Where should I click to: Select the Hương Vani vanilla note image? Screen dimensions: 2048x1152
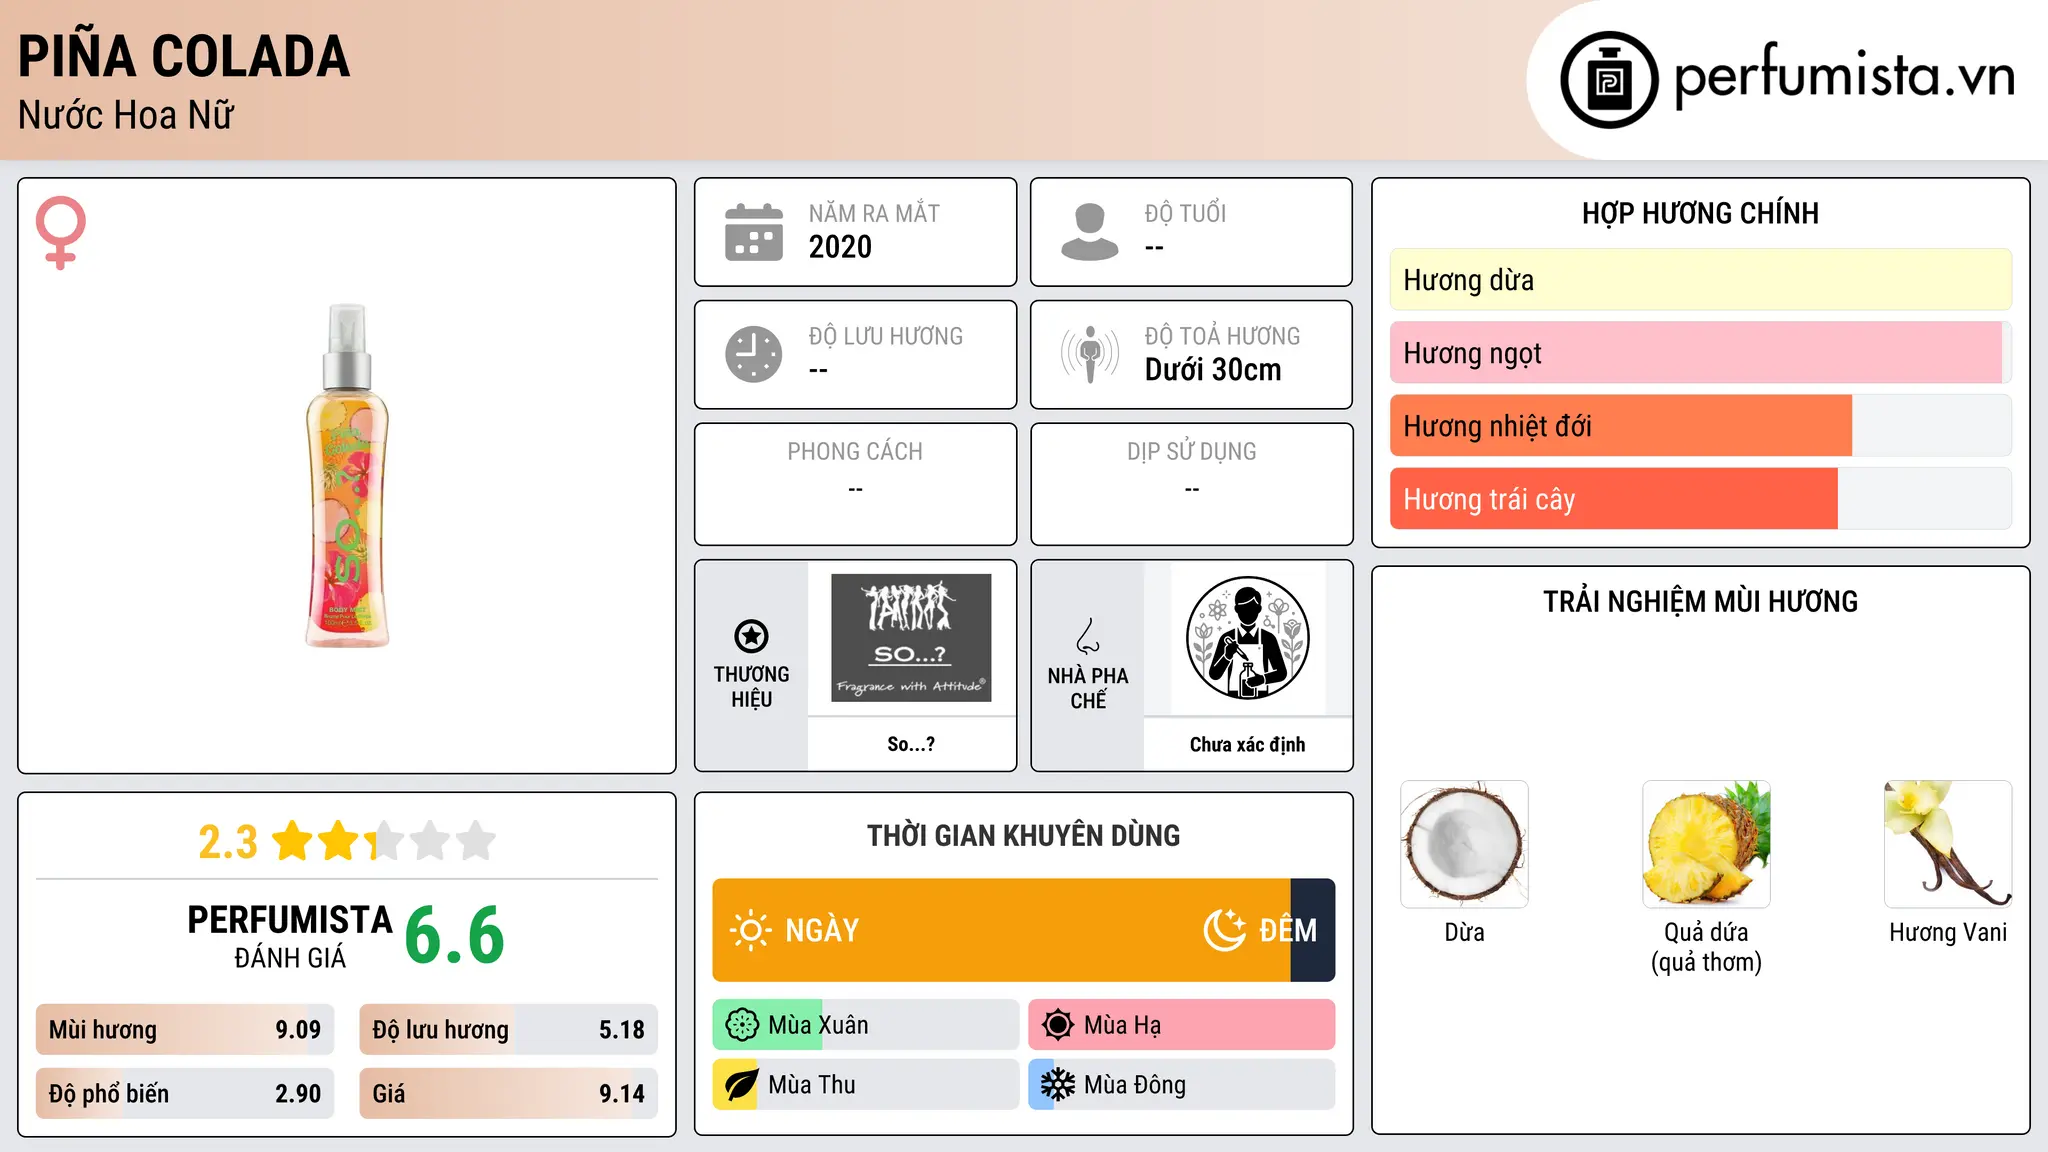point(1948,844)
